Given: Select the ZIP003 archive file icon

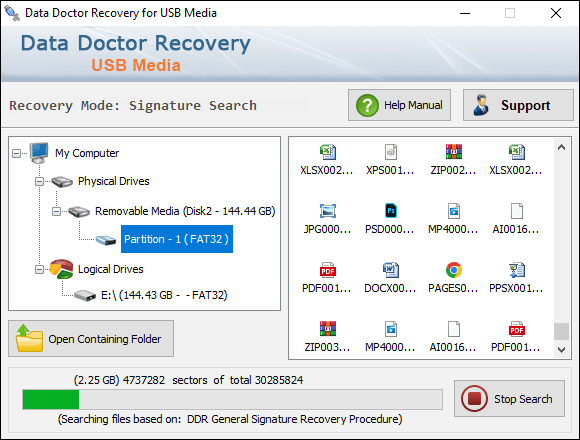Looking at the screenshot, I should click(328, 329).
